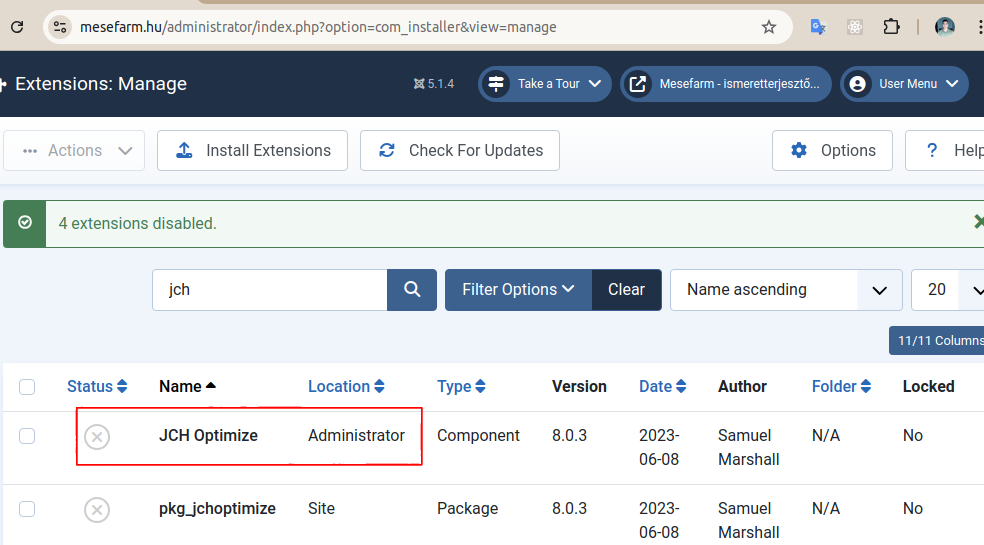
Task: Click Check For Updates button
Action: tap(460, 150)
